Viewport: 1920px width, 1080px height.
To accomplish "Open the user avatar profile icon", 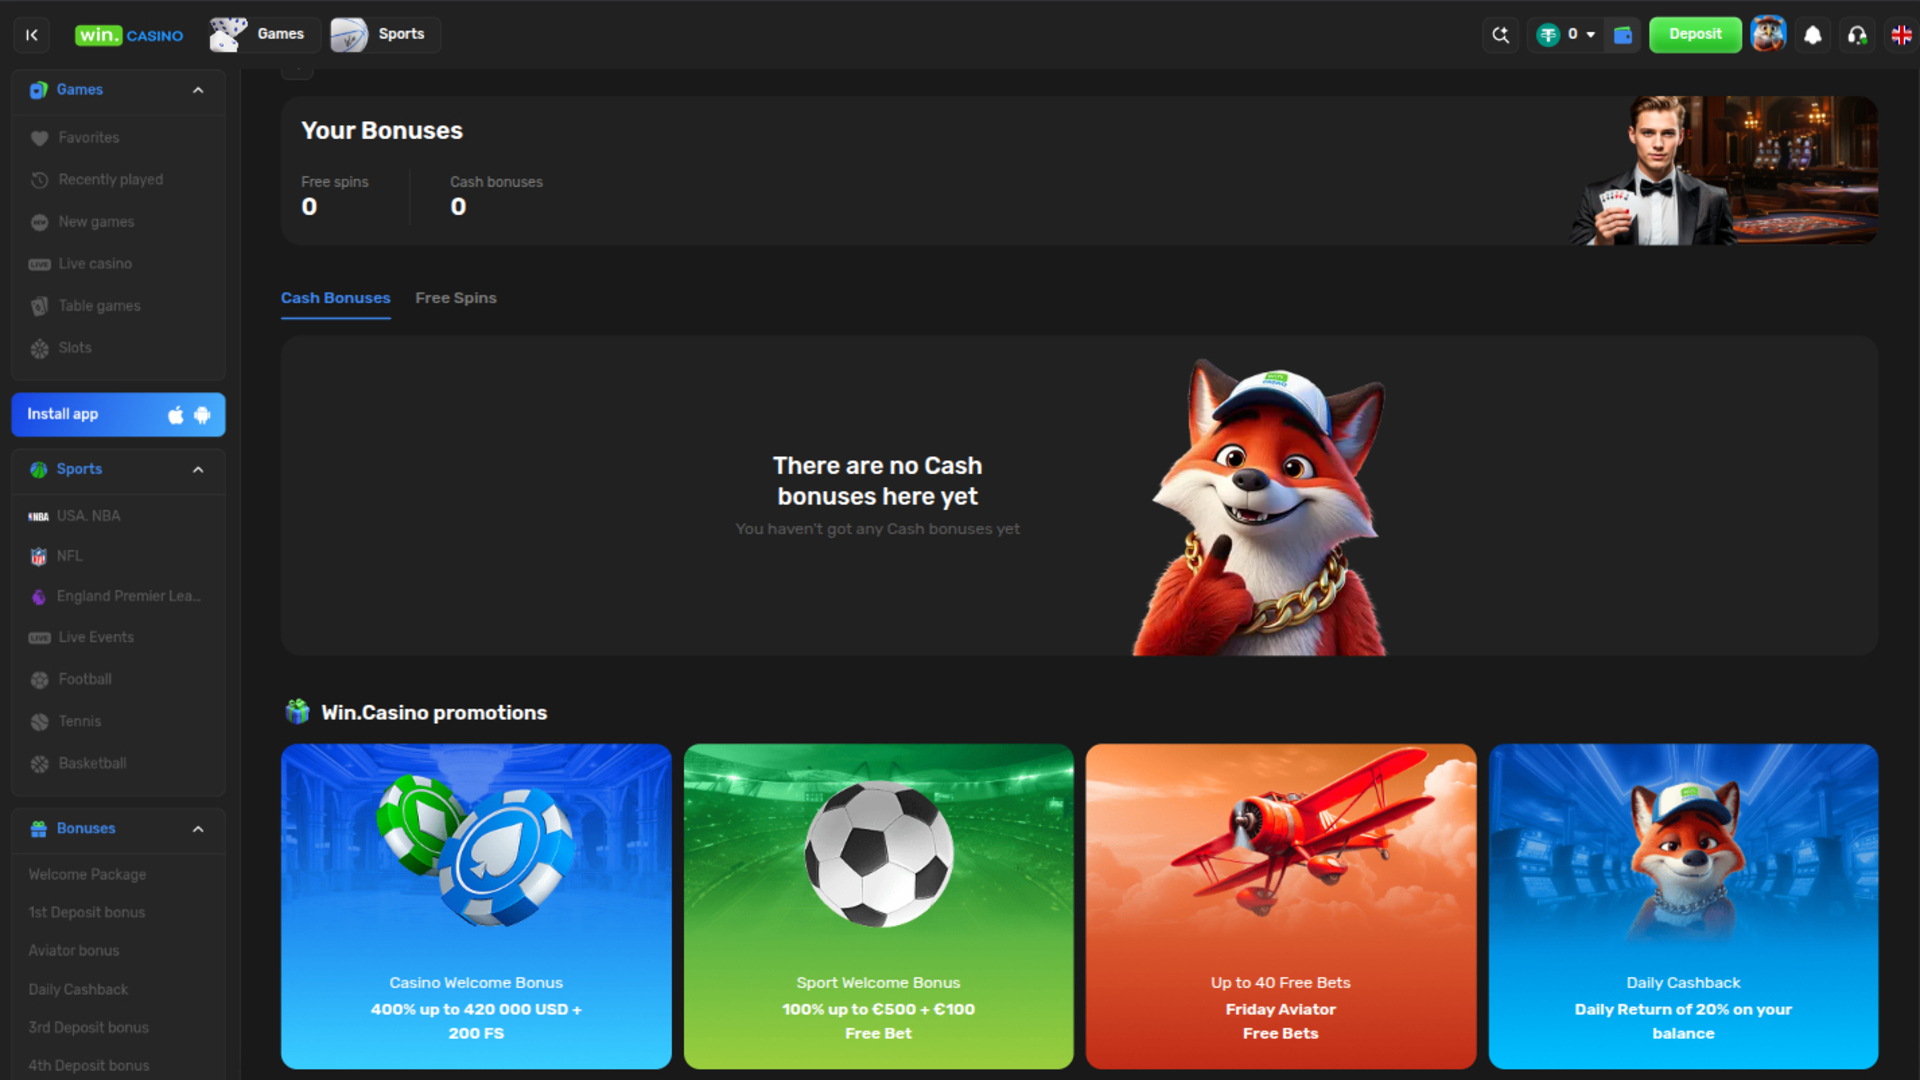I will 1767,34.
